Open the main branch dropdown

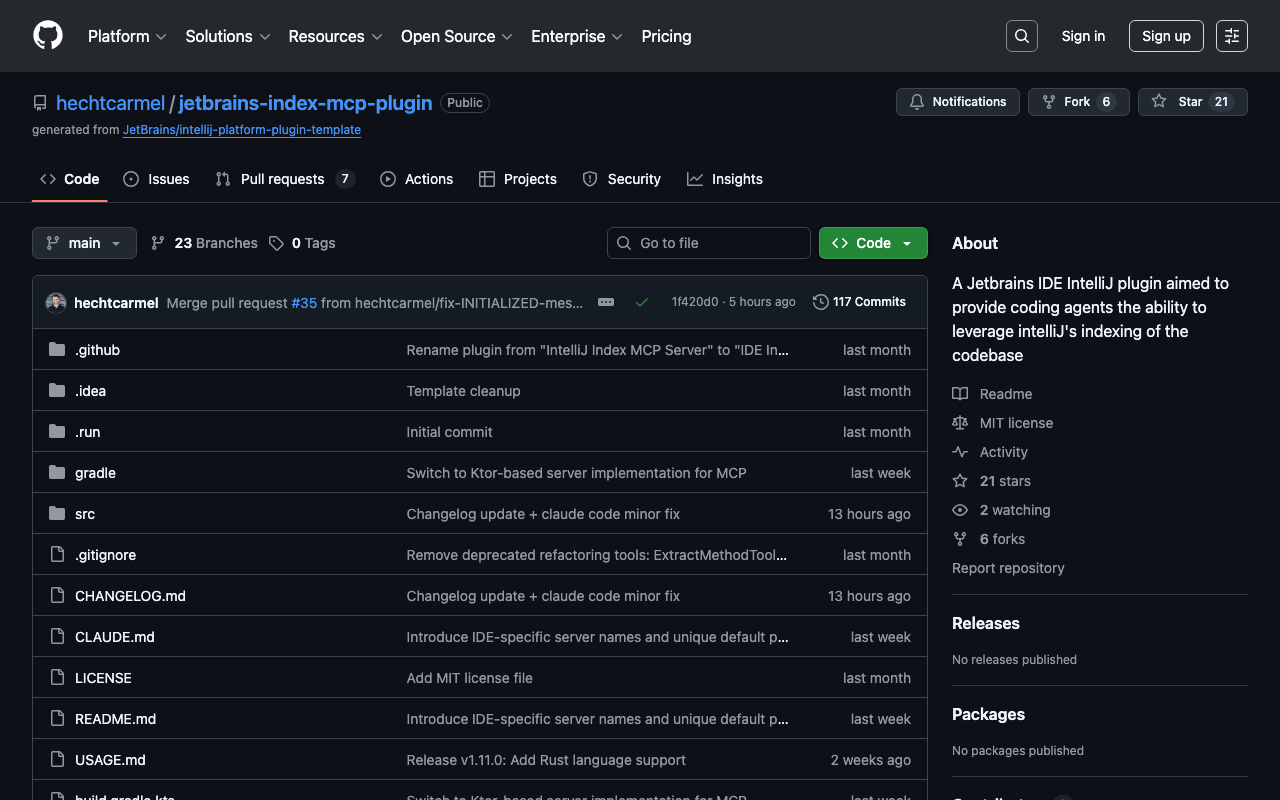click(84, 243)
